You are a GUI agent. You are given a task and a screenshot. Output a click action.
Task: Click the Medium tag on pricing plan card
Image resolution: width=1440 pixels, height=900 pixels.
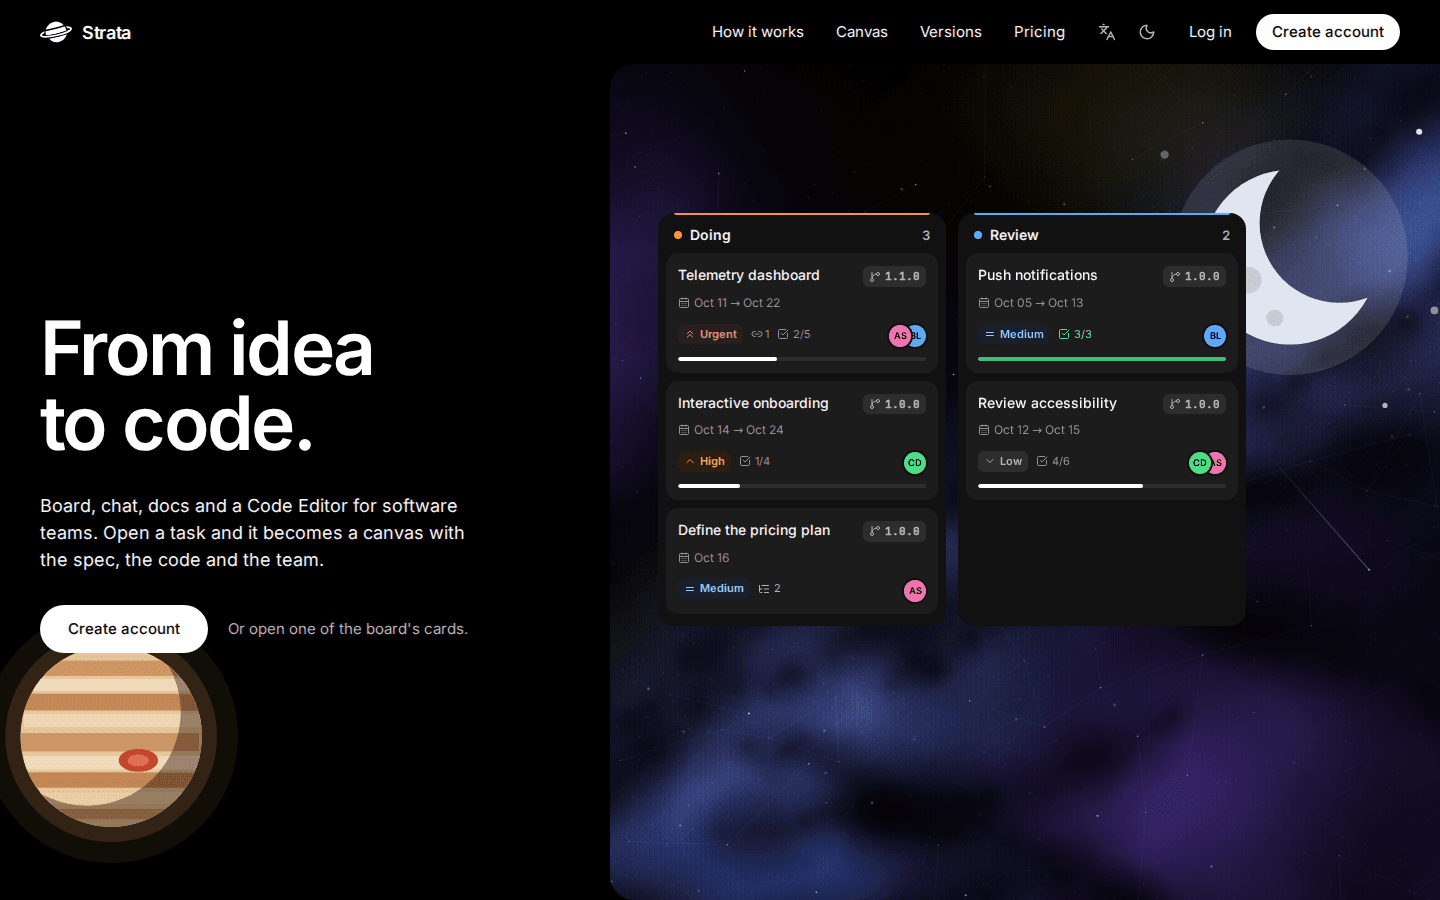714,588
